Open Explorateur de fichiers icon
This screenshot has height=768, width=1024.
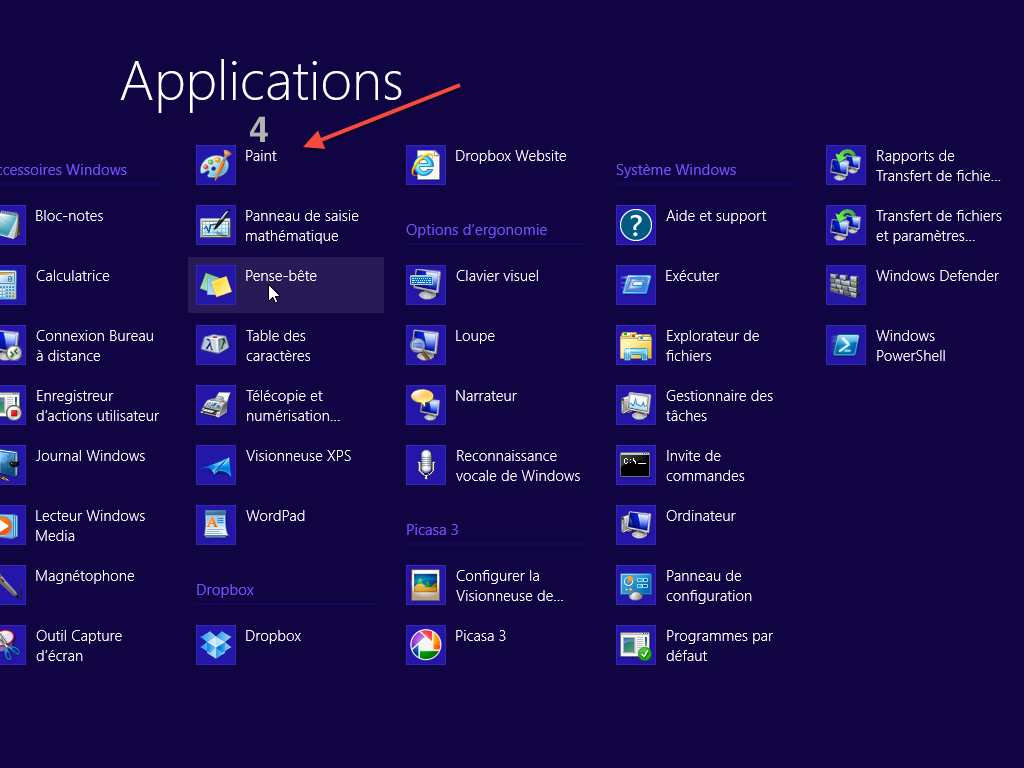(636, 345)
